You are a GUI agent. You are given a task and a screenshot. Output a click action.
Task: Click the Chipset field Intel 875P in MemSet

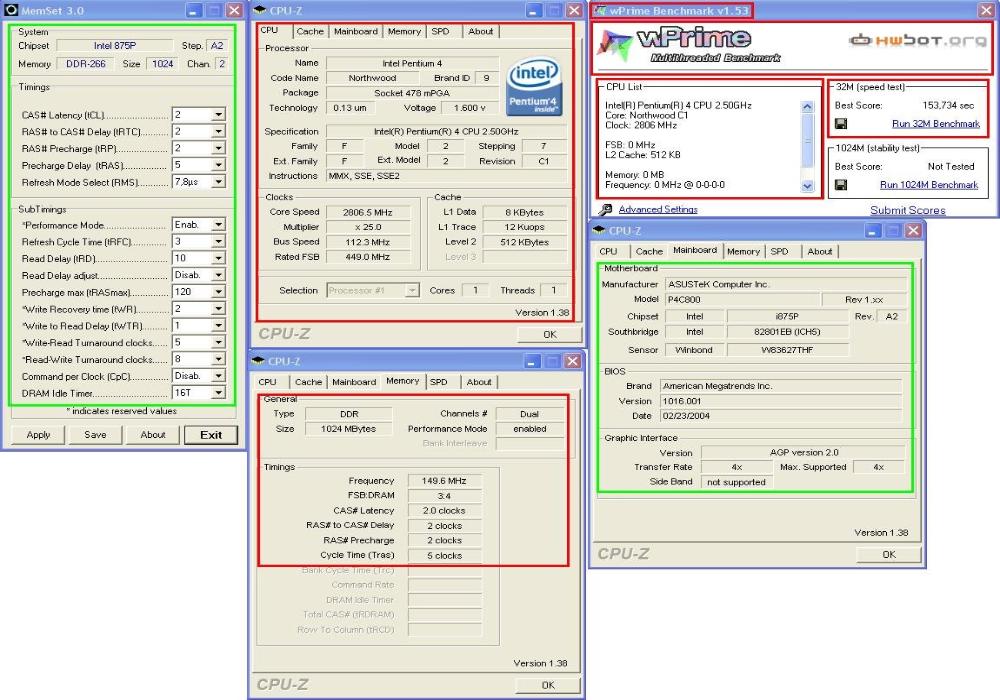(115, 46)
